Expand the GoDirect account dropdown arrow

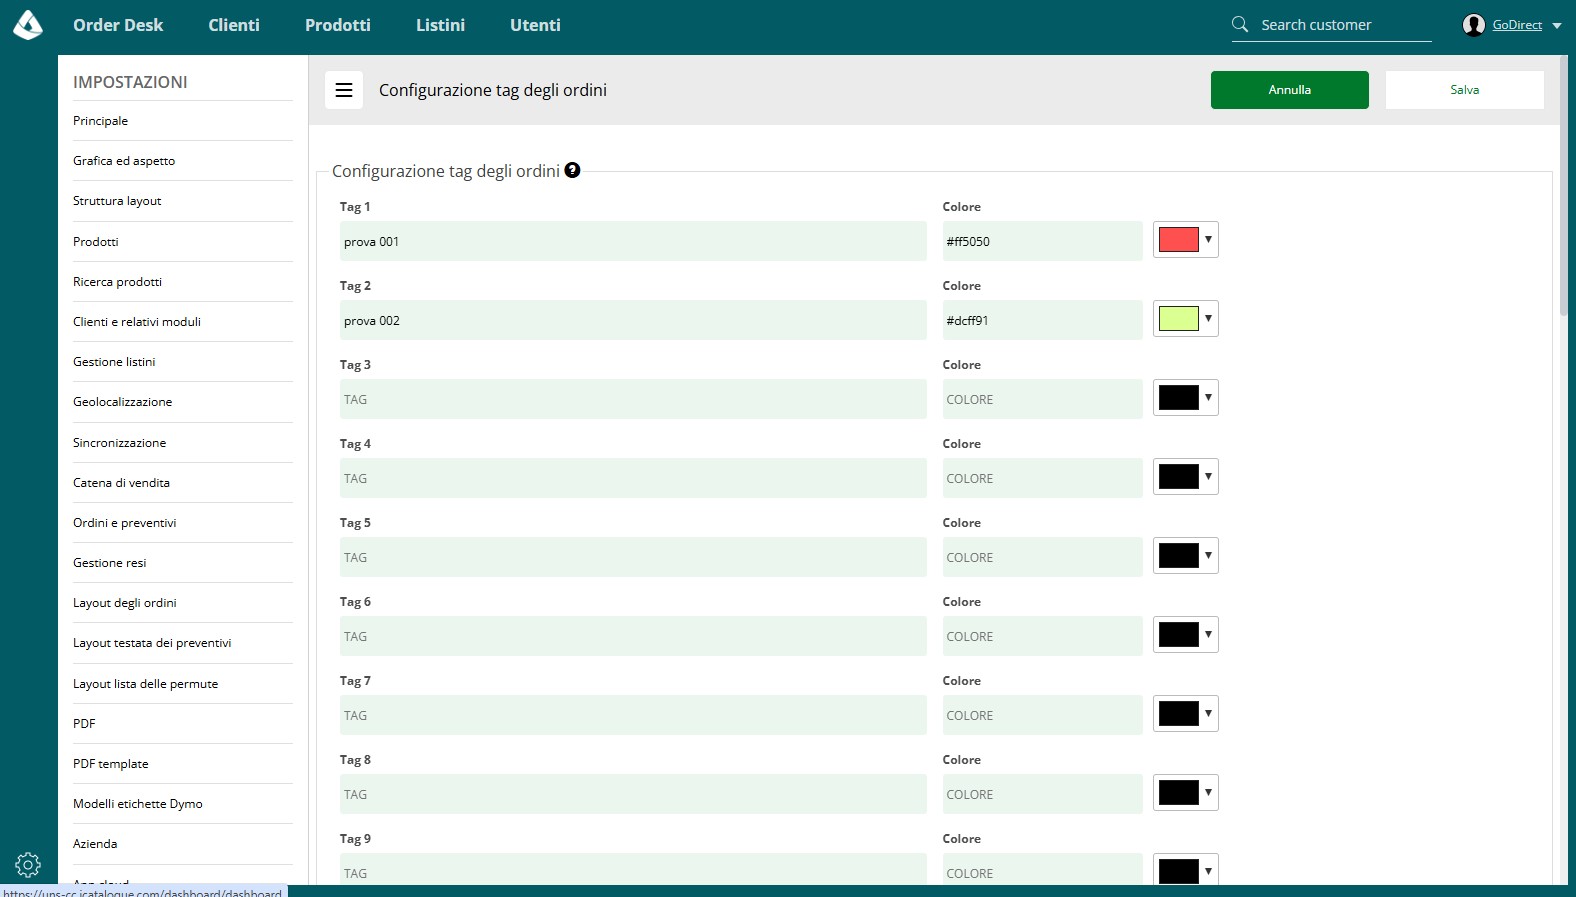point(1557,26)
